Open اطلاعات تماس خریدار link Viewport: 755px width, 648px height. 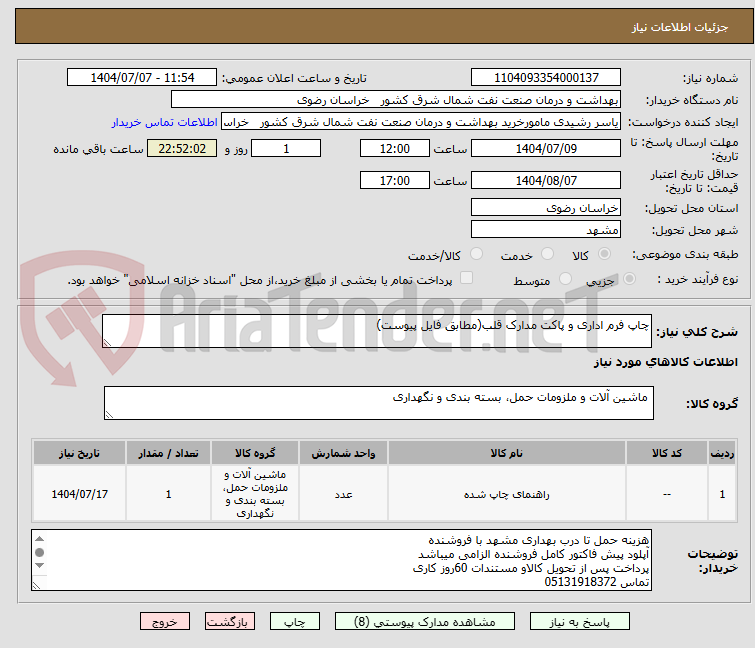click(x=165, y=122)
